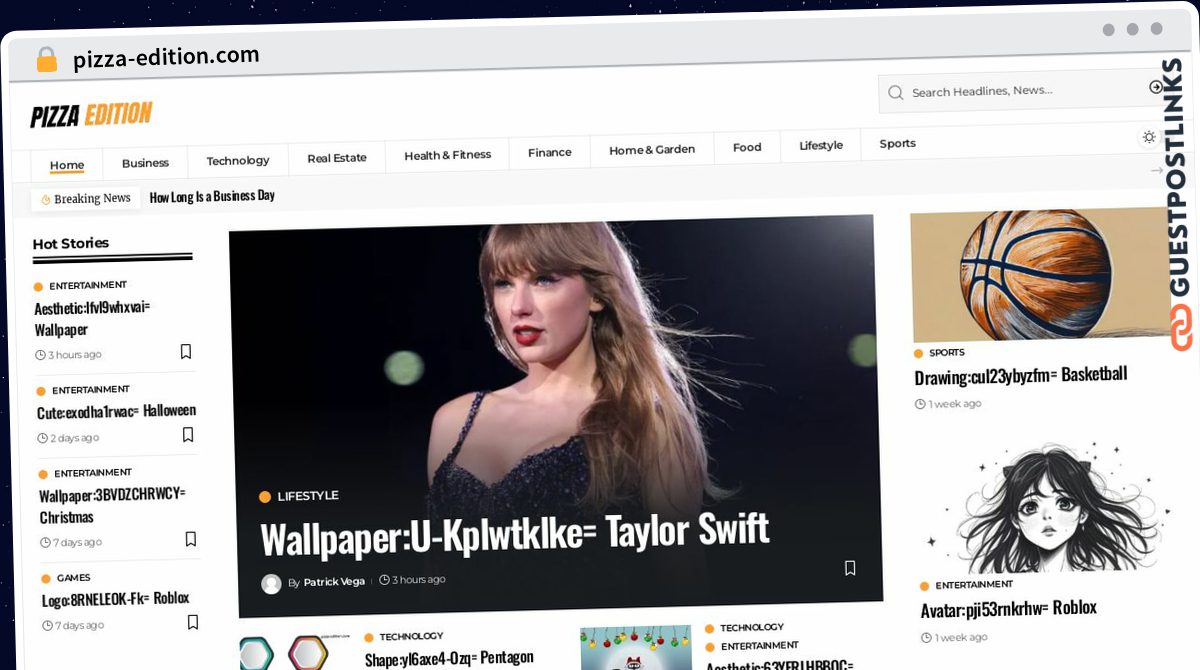Click "1 week ago" under the Basketball headline
The width and height of the screenshot is (1200, 670).
(954, 404)
